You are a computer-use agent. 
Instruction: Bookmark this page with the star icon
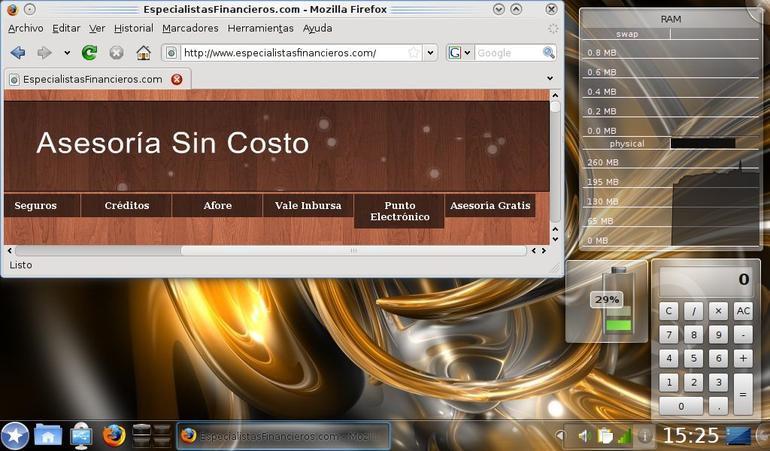click(x=414, y=53)
